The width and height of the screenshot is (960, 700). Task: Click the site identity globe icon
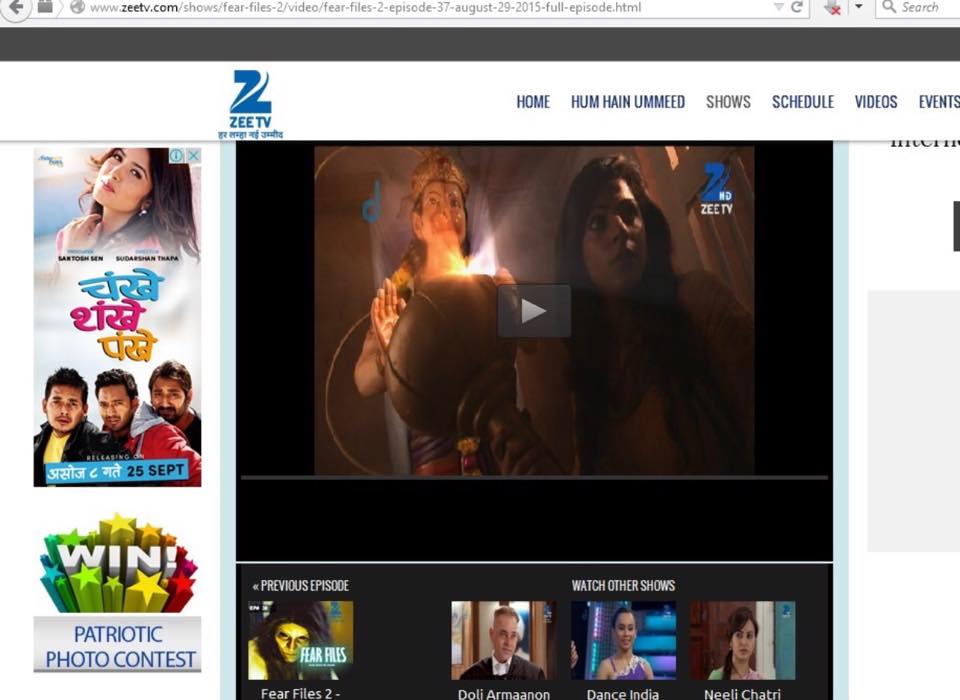coord(78,7)
